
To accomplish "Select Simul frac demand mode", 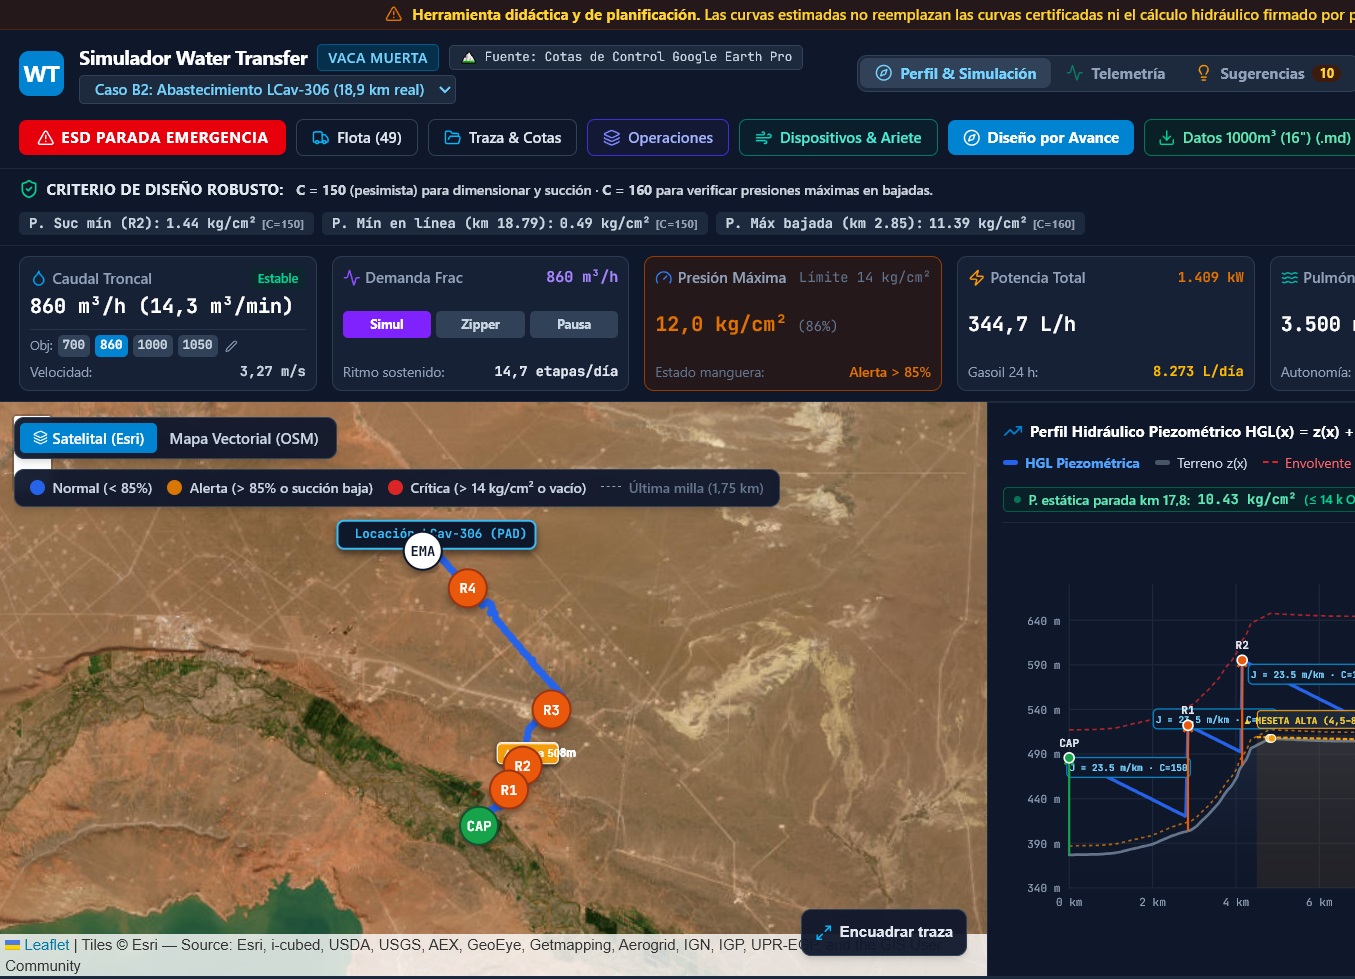I will (387, 324).
